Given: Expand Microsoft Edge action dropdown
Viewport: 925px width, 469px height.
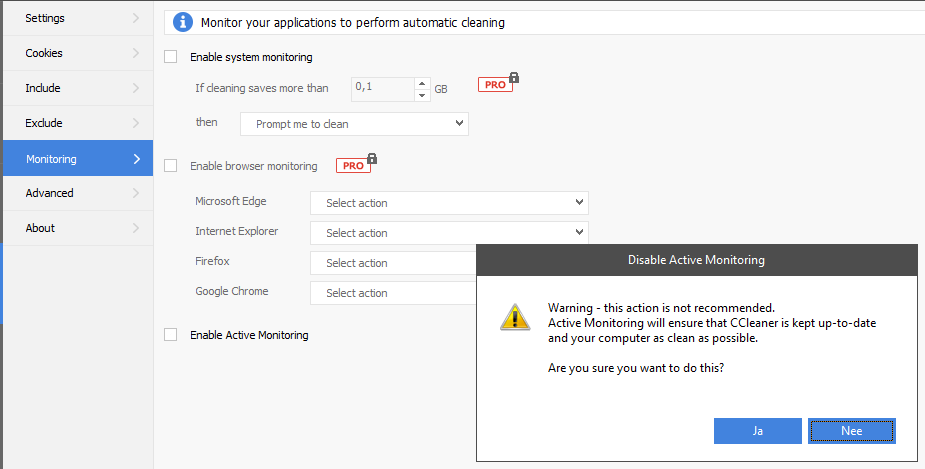Looking at the screenshot, I should [x=449, y=203].
